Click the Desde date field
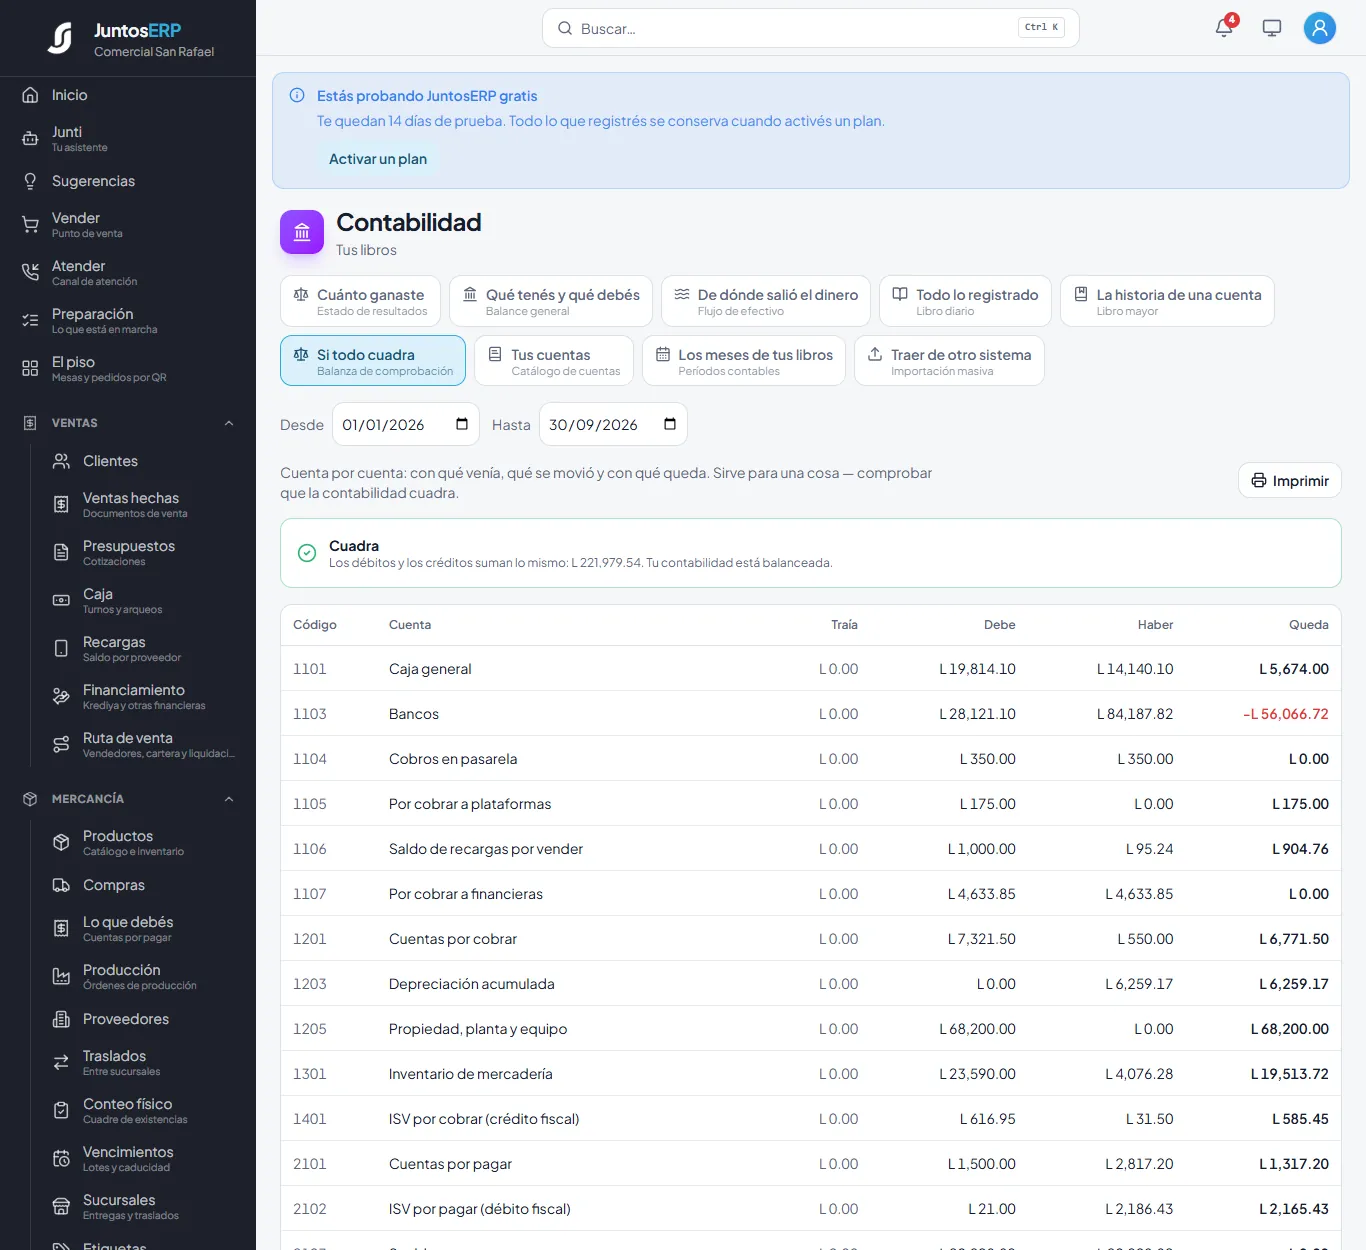1366x1250 pixels. point(406,424)
